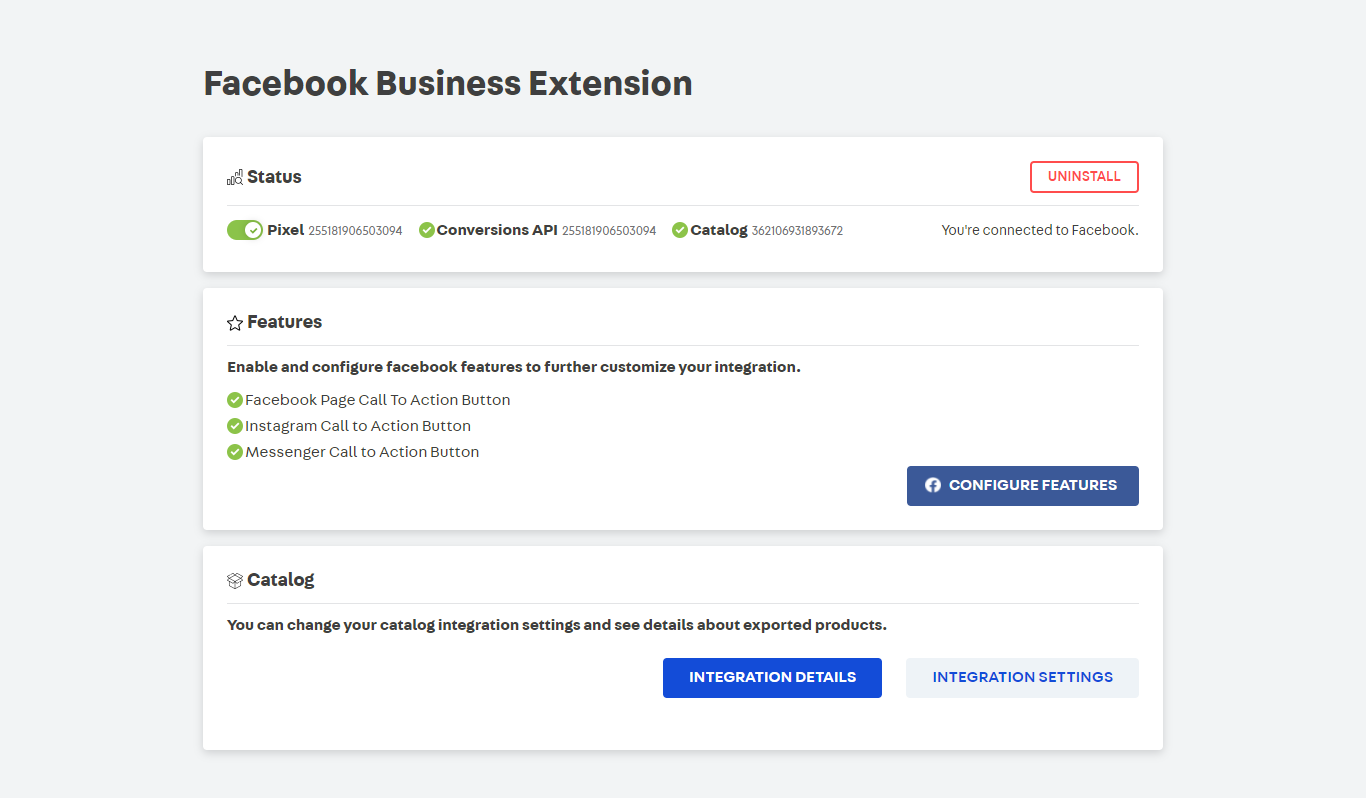The width and height of the screenshot is (1366, 798).
Task: View Integration Details
Action: pos(772,678)
